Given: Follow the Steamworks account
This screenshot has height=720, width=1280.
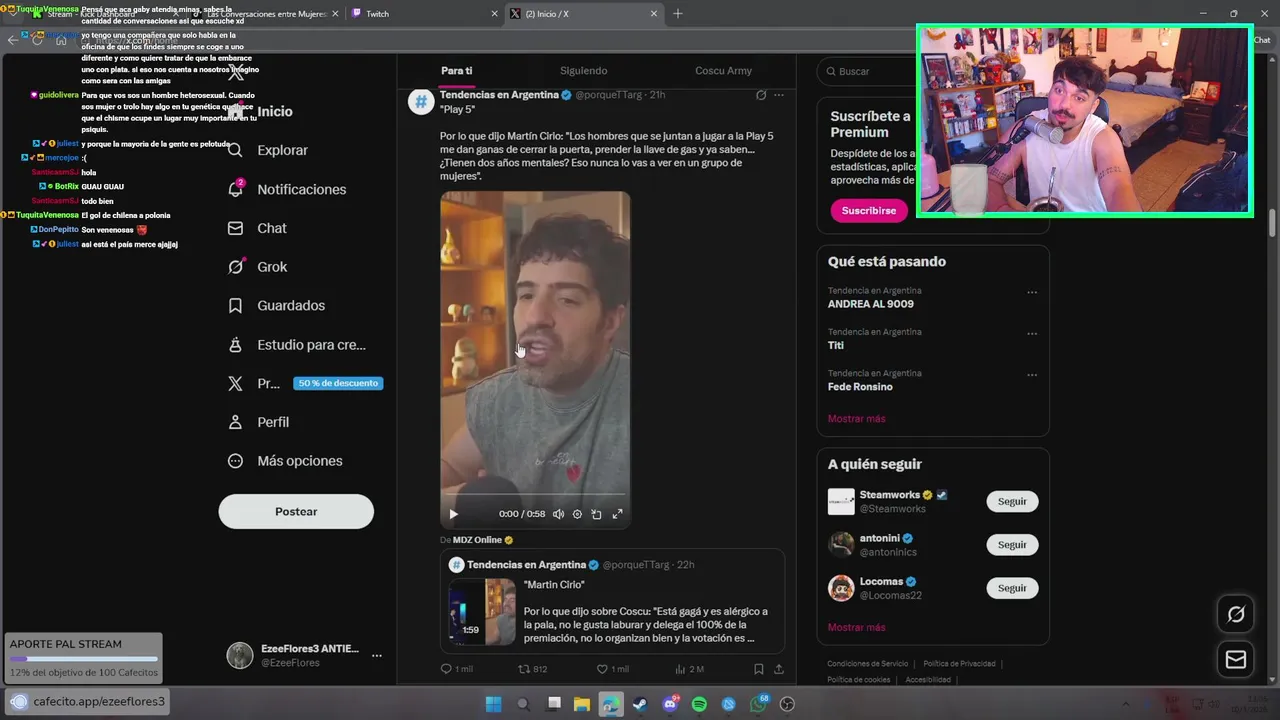Looking at the screenshot, I should tap(1012, 502).
